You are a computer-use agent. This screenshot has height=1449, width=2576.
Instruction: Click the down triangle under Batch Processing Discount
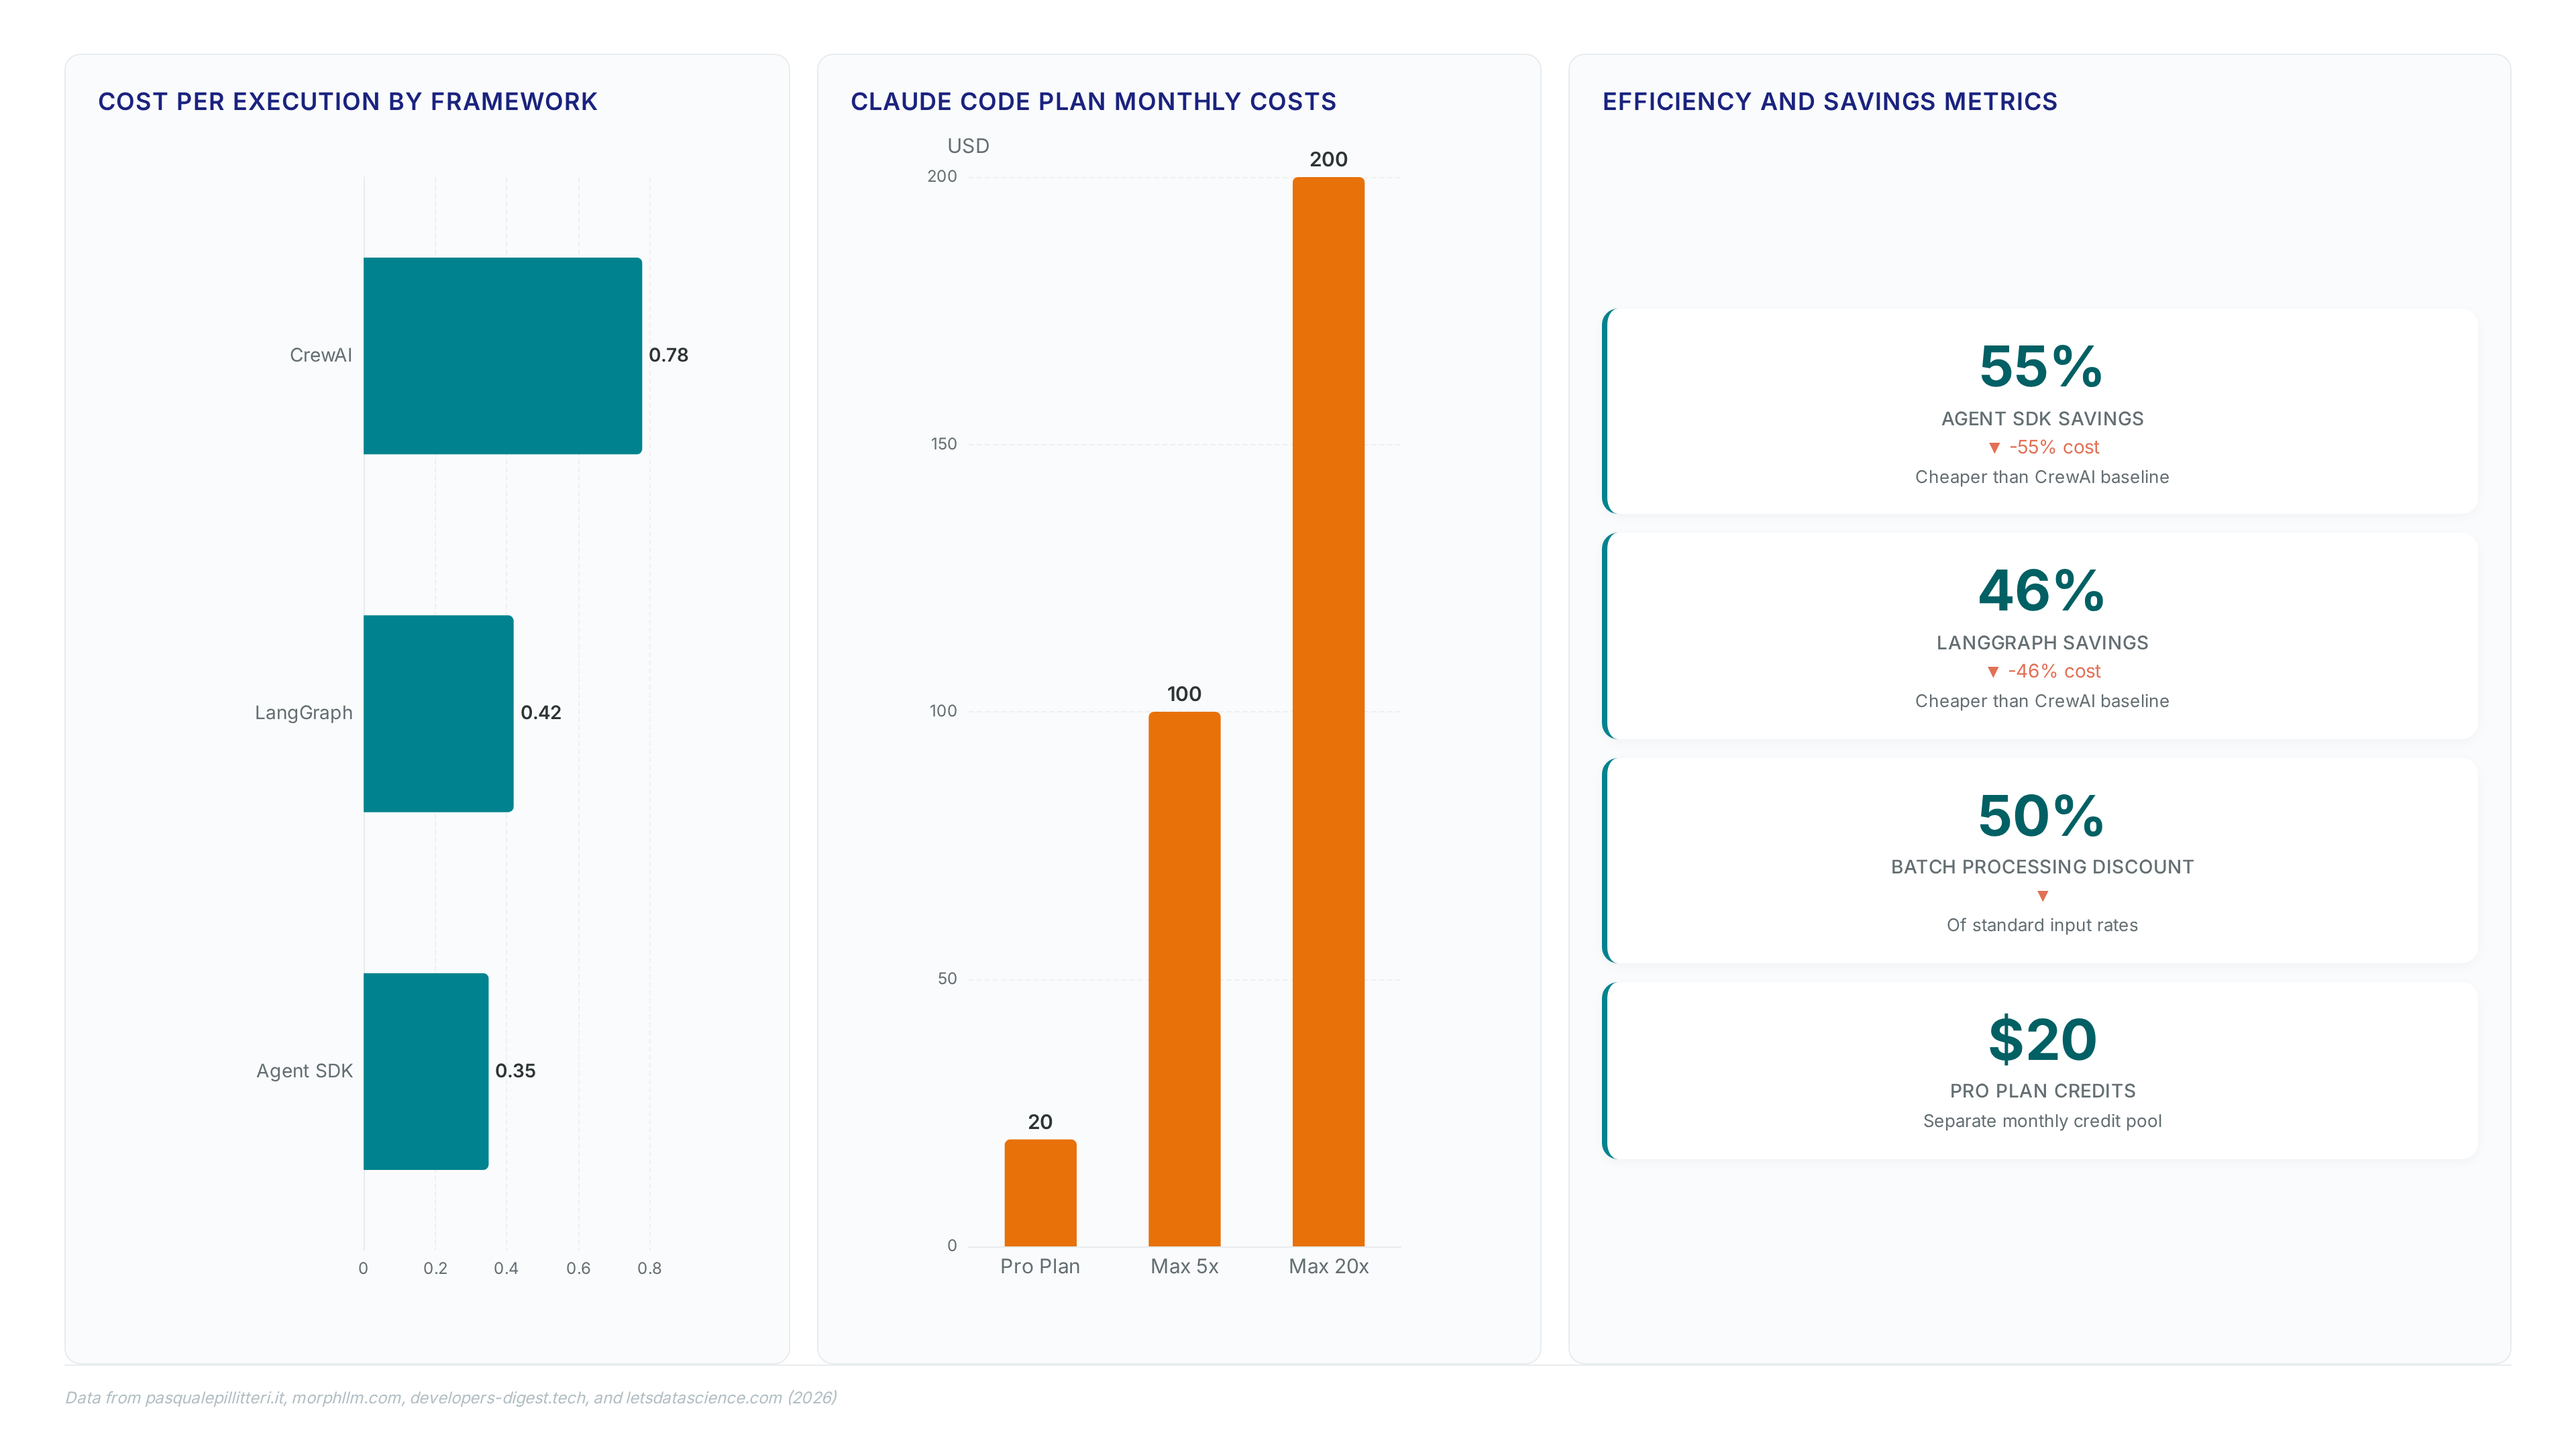point(2042,896)
